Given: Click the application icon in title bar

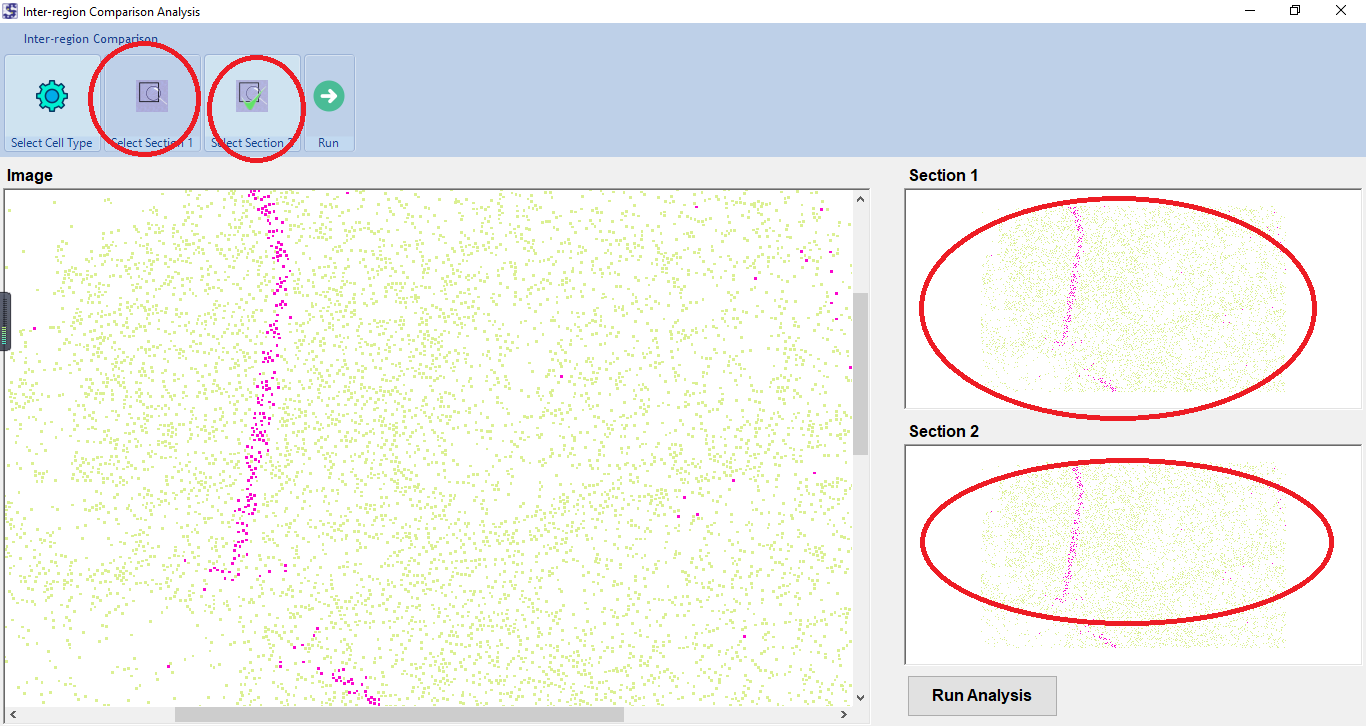Looking at the screenshot, I should coord(11,11).
